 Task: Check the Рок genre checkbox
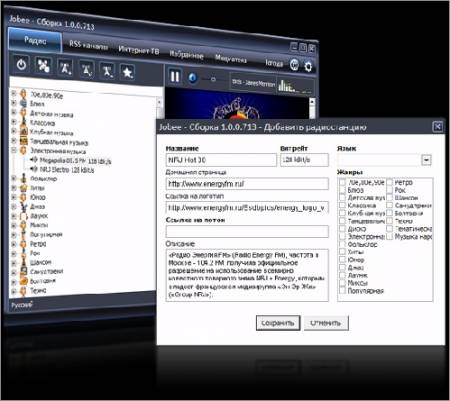pos(389,190)
